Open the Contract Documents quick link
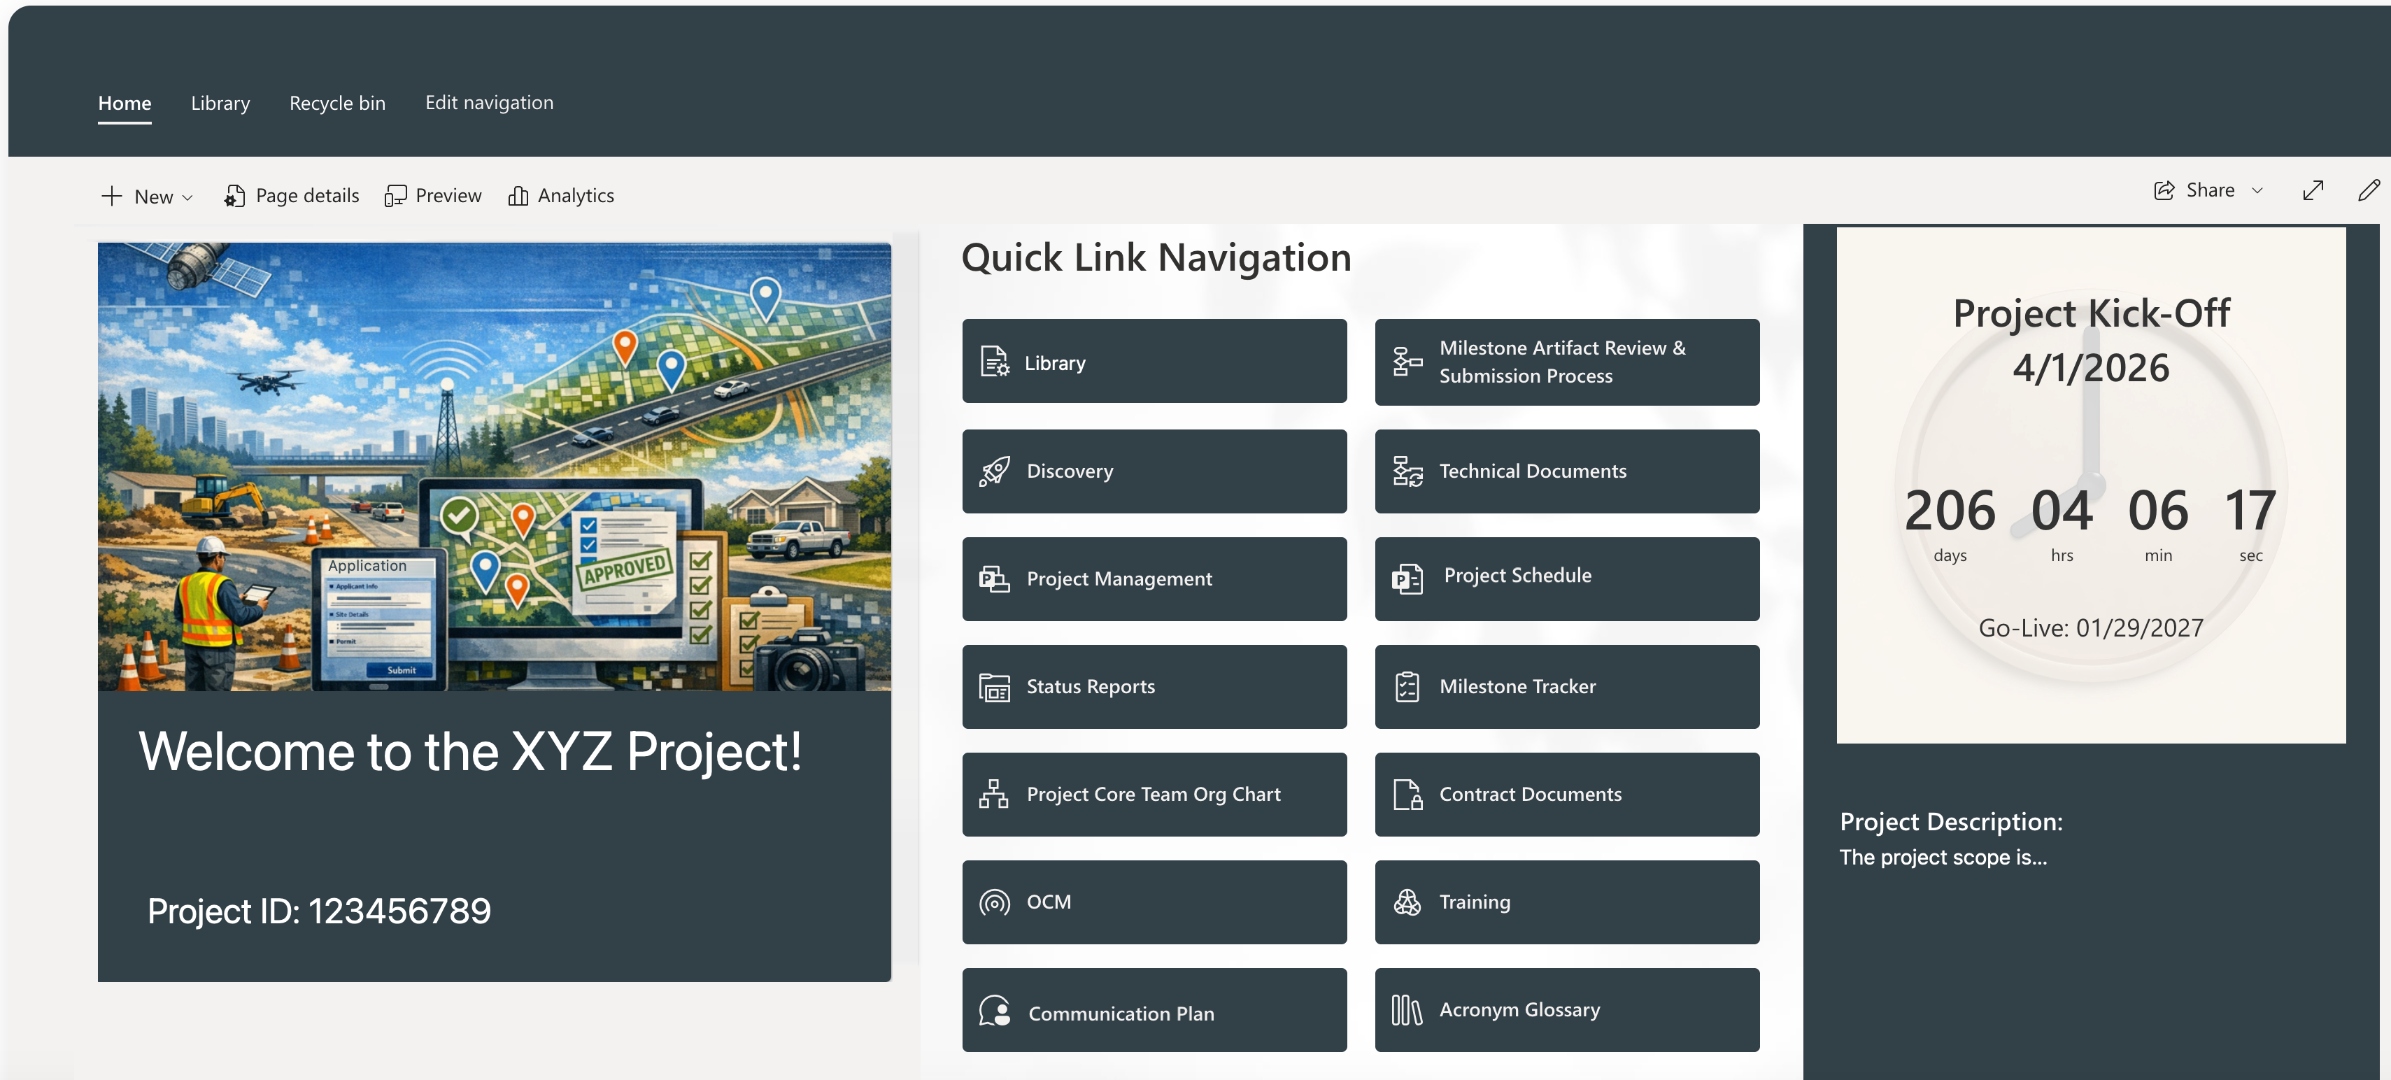The height and width of the screenshot is (1080, 2391). coord(1567,794)
